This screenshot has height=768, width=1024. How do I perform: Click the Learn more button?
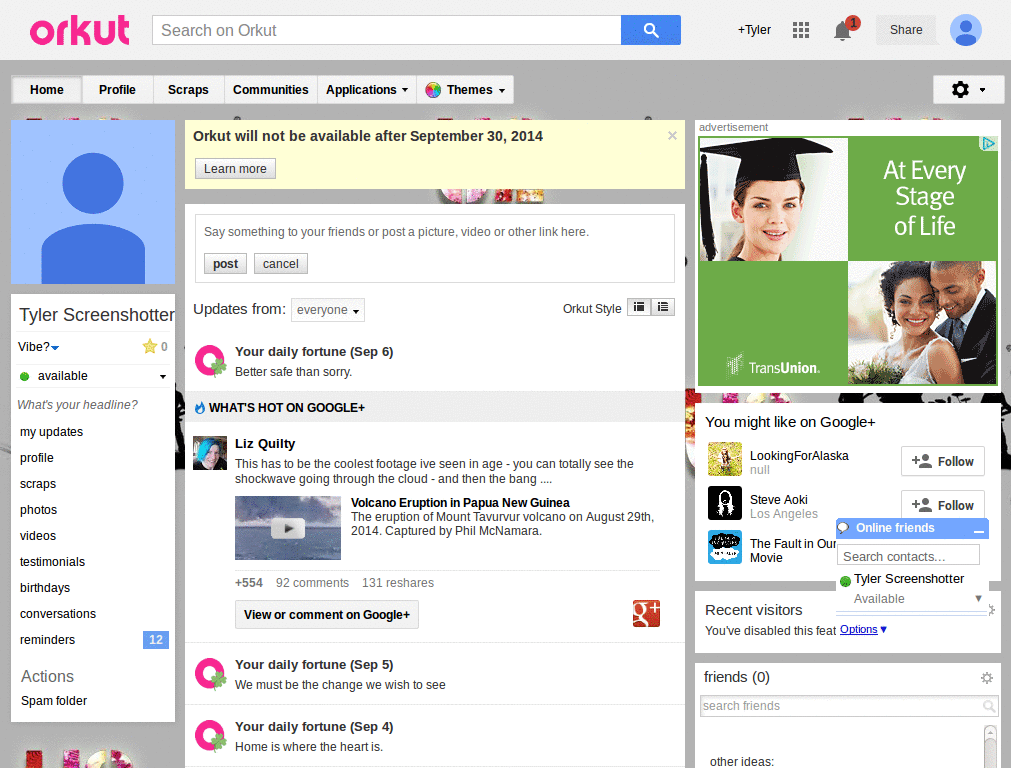pyautogui.click(x=235, y=168)
